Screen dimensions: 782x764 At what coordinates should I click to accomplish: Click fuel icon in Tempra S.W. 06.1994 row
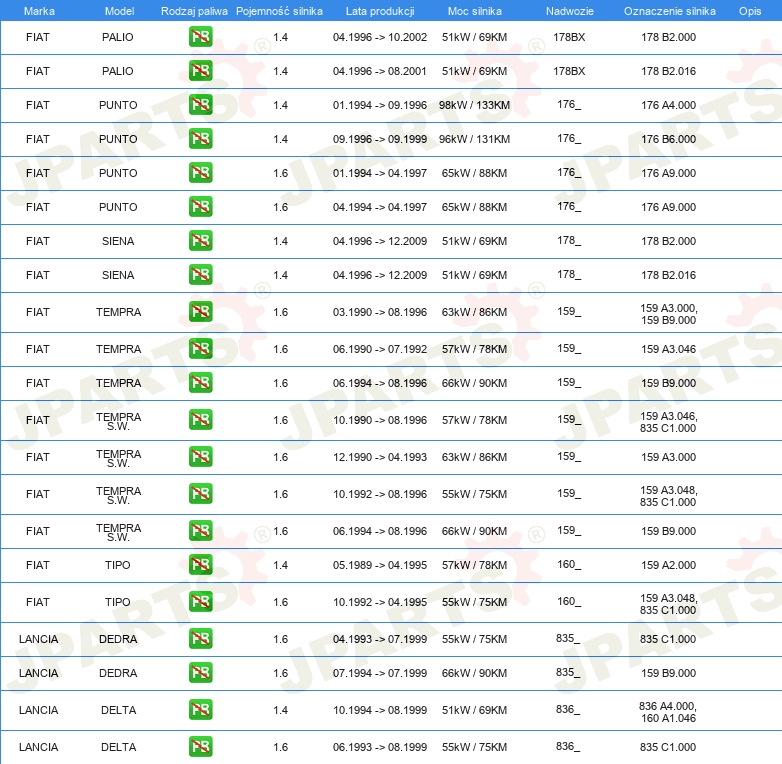click(200, 531)
